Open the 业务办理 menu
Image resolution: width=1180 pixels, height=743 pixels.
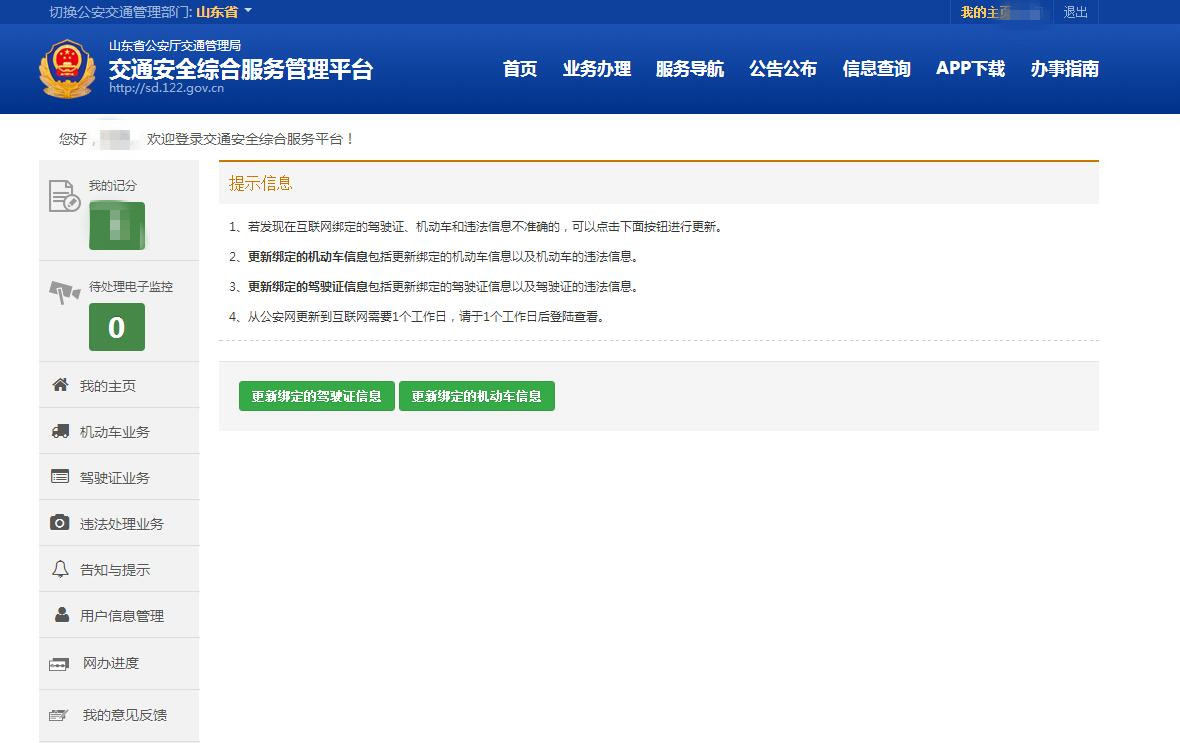[597, 69]
